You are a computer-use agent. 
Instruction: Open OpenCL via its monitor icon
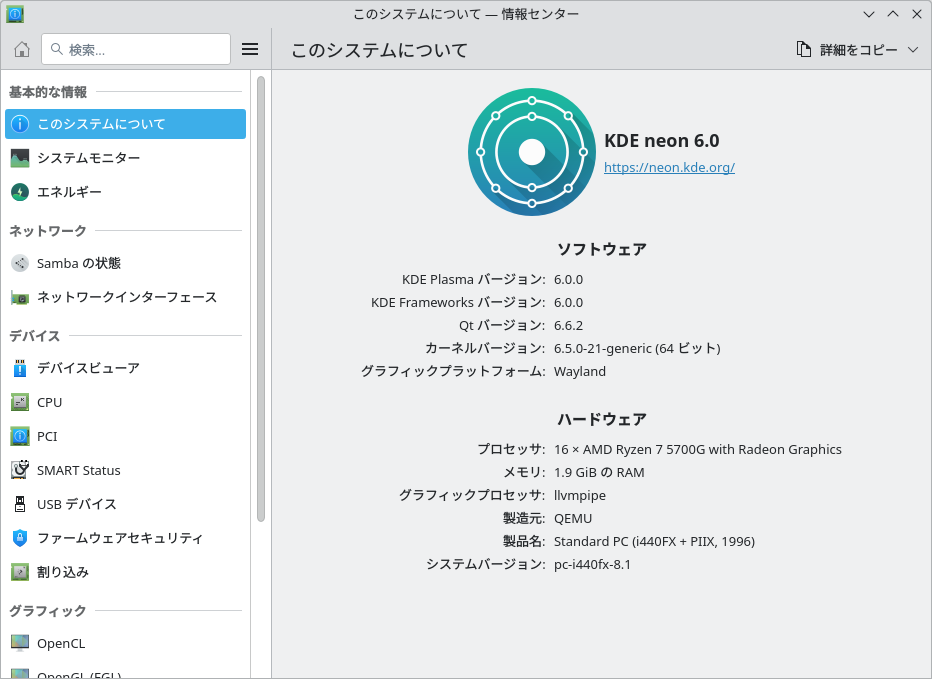20,643
